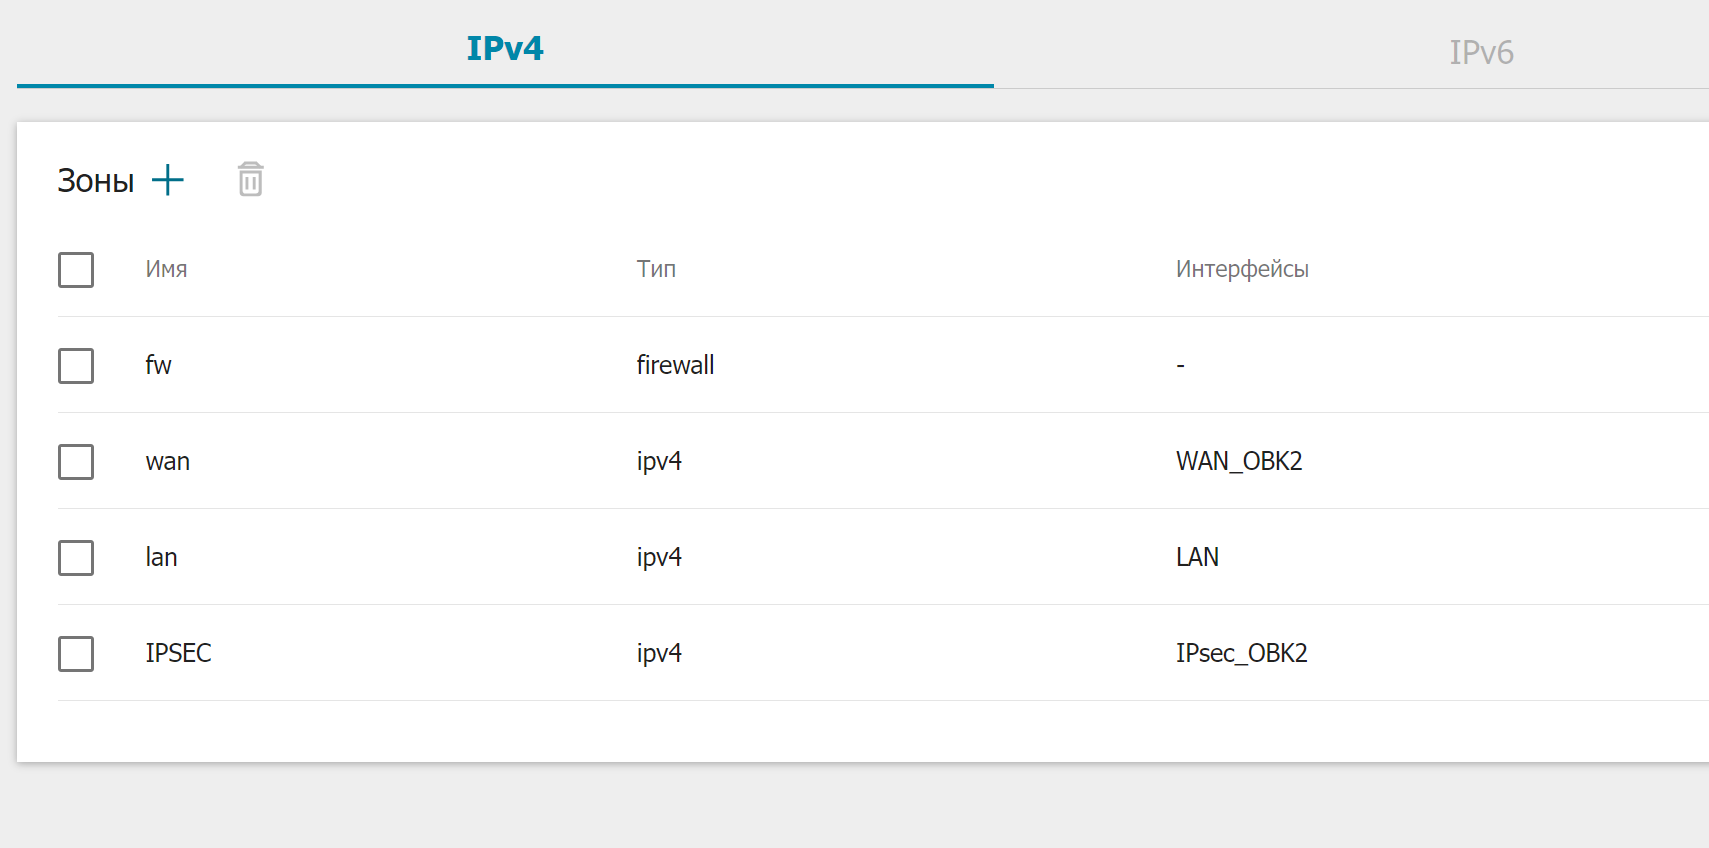Click the LAN interface cell
The height and width of the screenshot is (848, 1709).
pyautogui.click(x=1197, y=557)
